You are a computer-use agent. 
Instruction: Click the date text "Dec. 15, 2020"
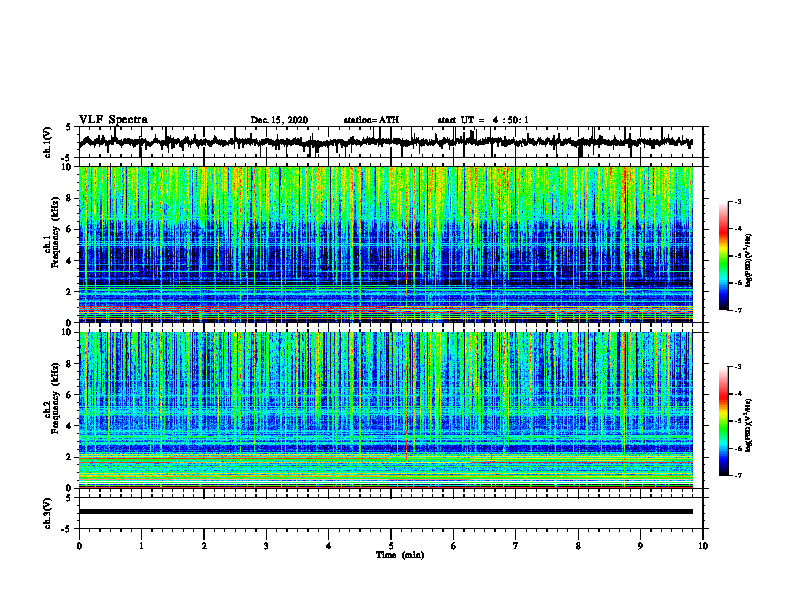[279, 120]
